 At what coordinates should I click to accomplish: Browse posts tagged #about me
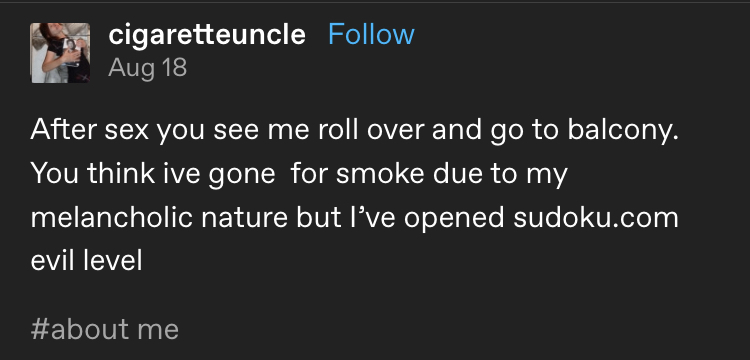pos(105,329)
